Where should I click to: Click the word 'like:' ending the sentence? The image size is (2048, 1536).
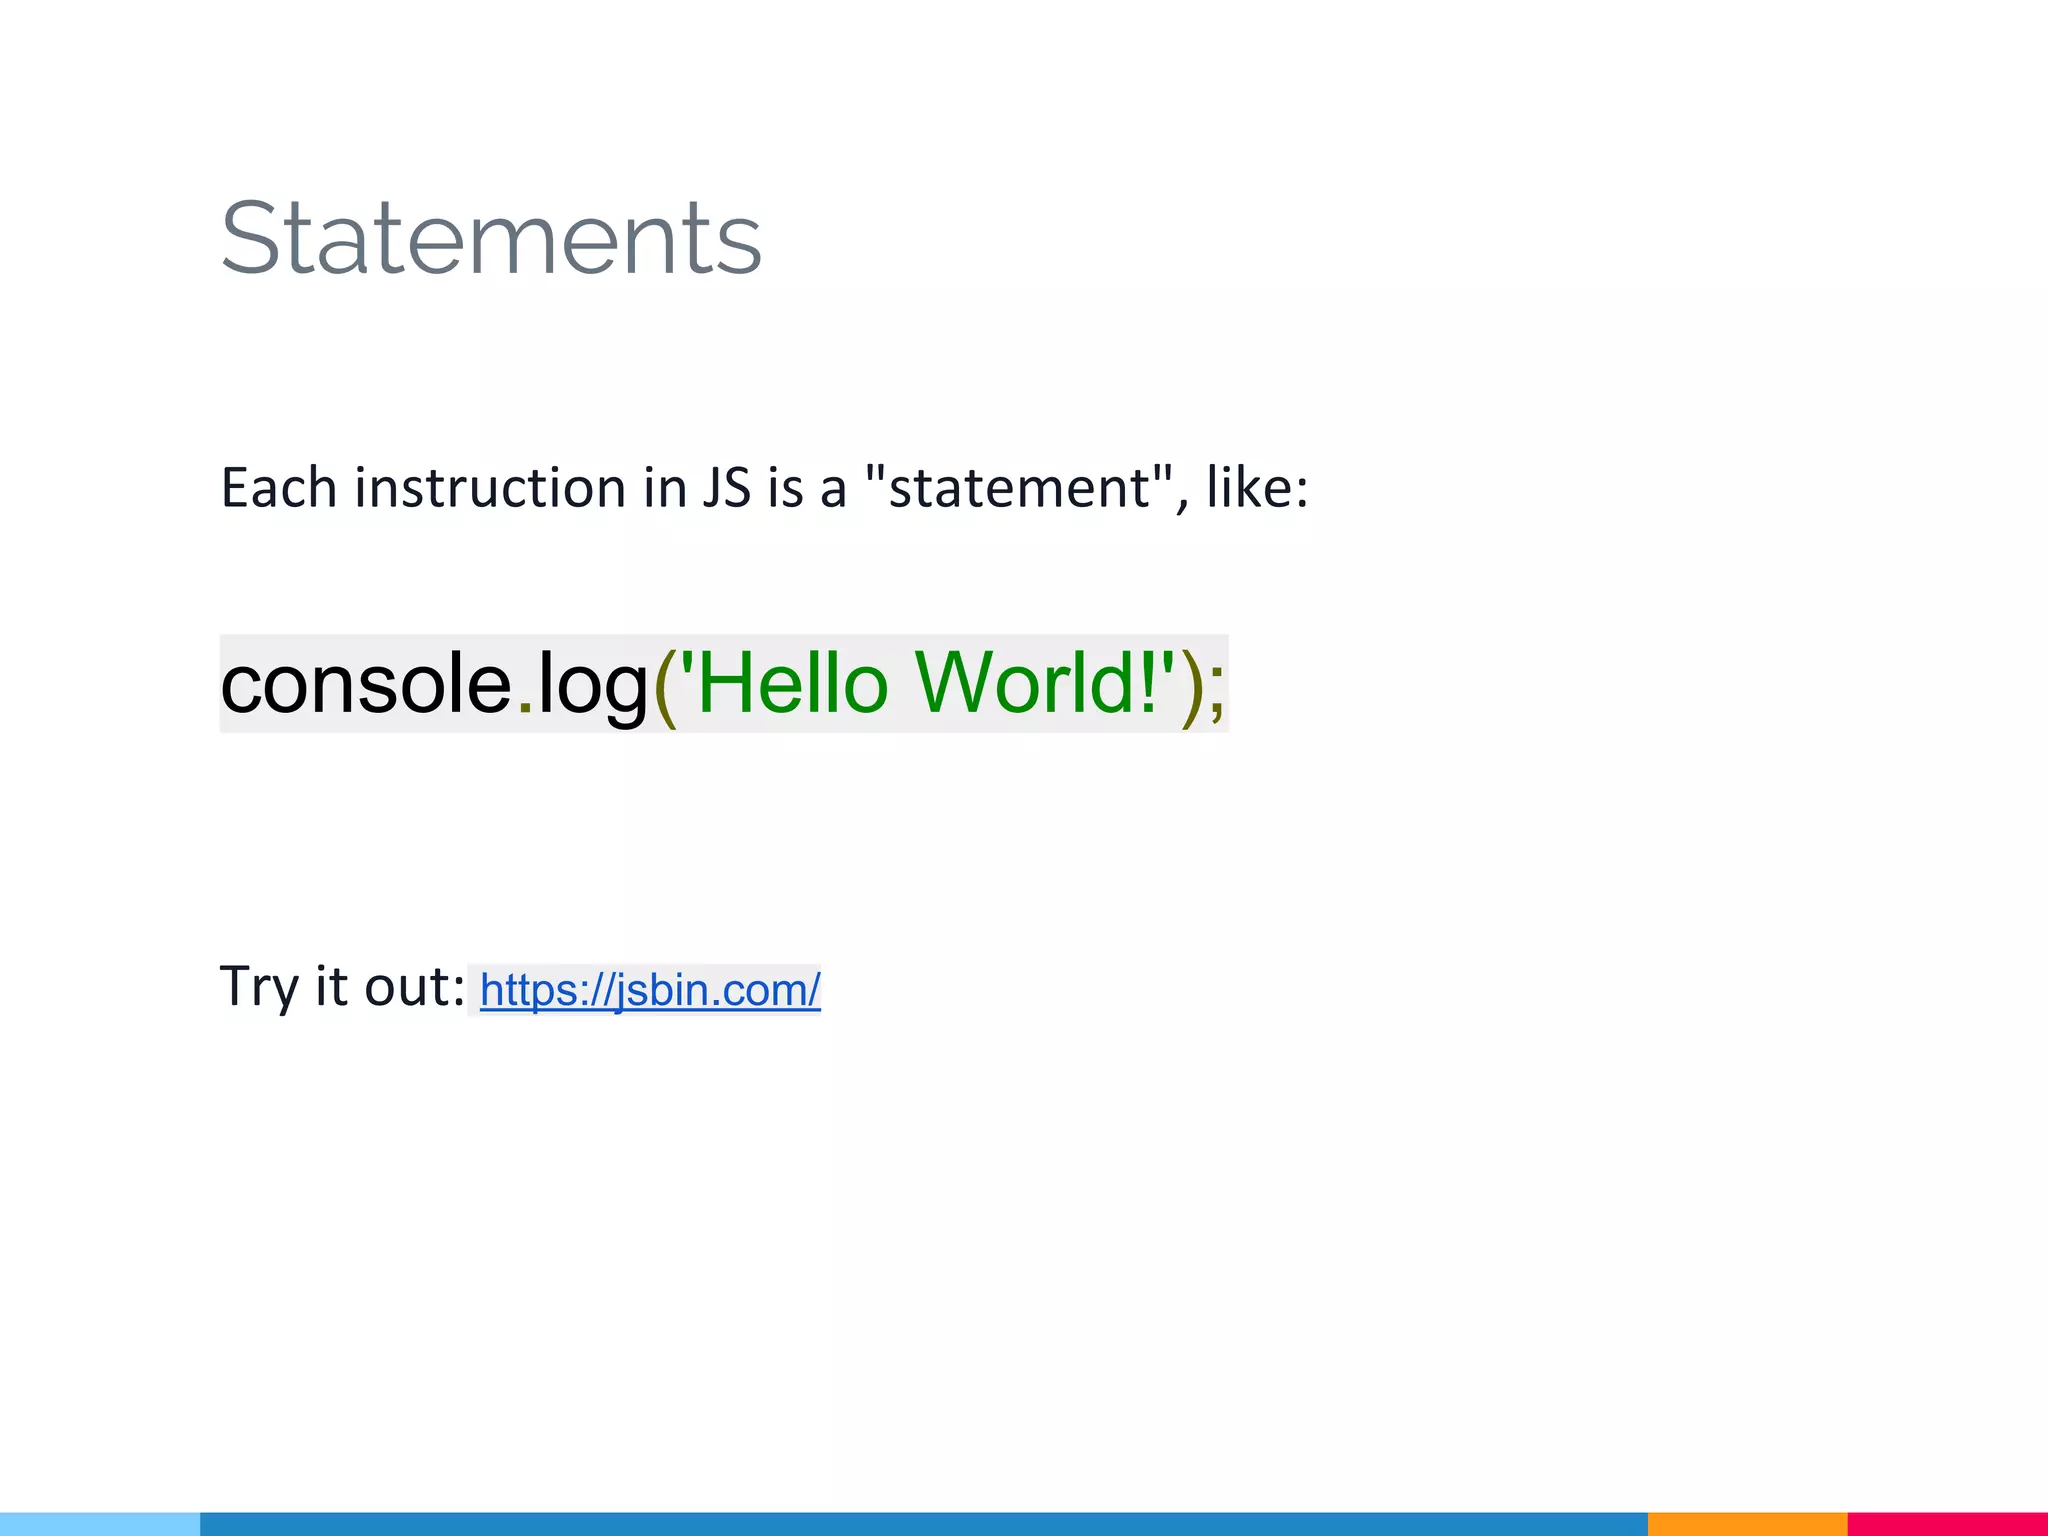(1257, 488)
